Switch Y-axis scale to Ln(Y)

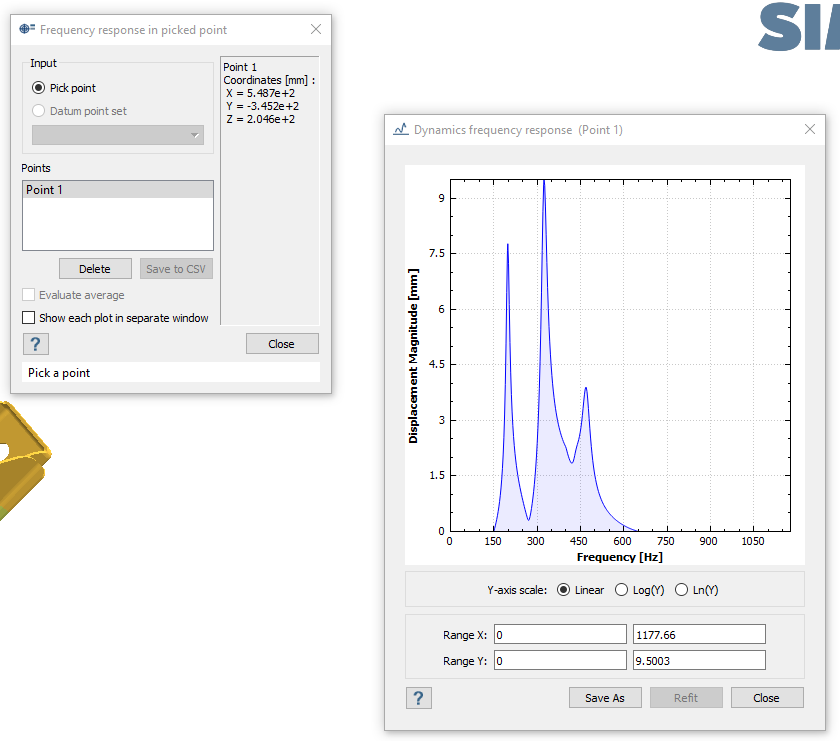(682, 590)
